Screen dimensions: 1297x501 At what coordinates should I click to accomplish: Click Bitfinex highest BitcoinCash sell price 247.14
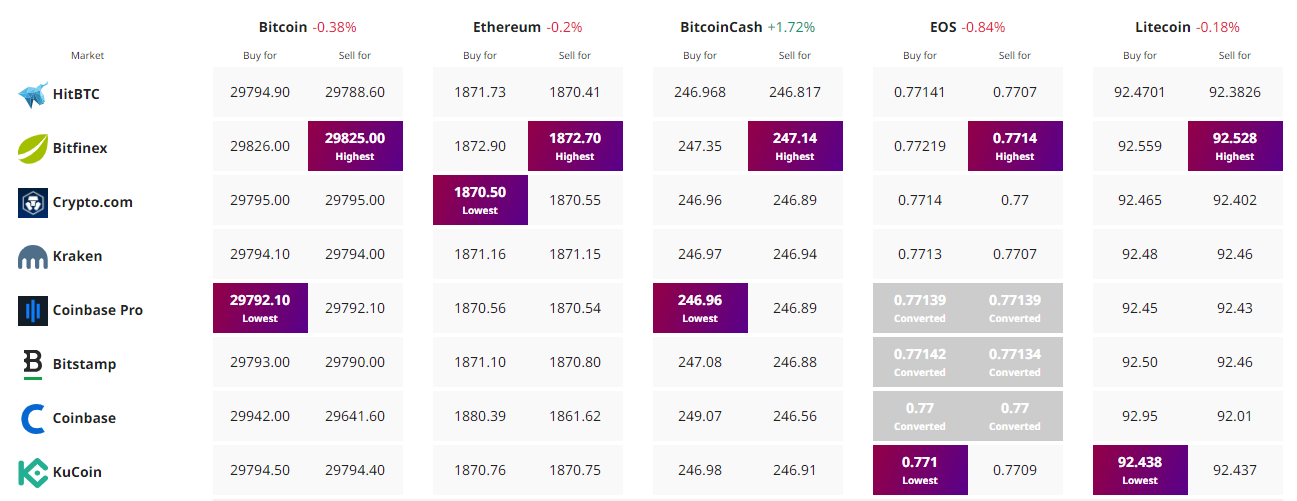click(795, 146)
